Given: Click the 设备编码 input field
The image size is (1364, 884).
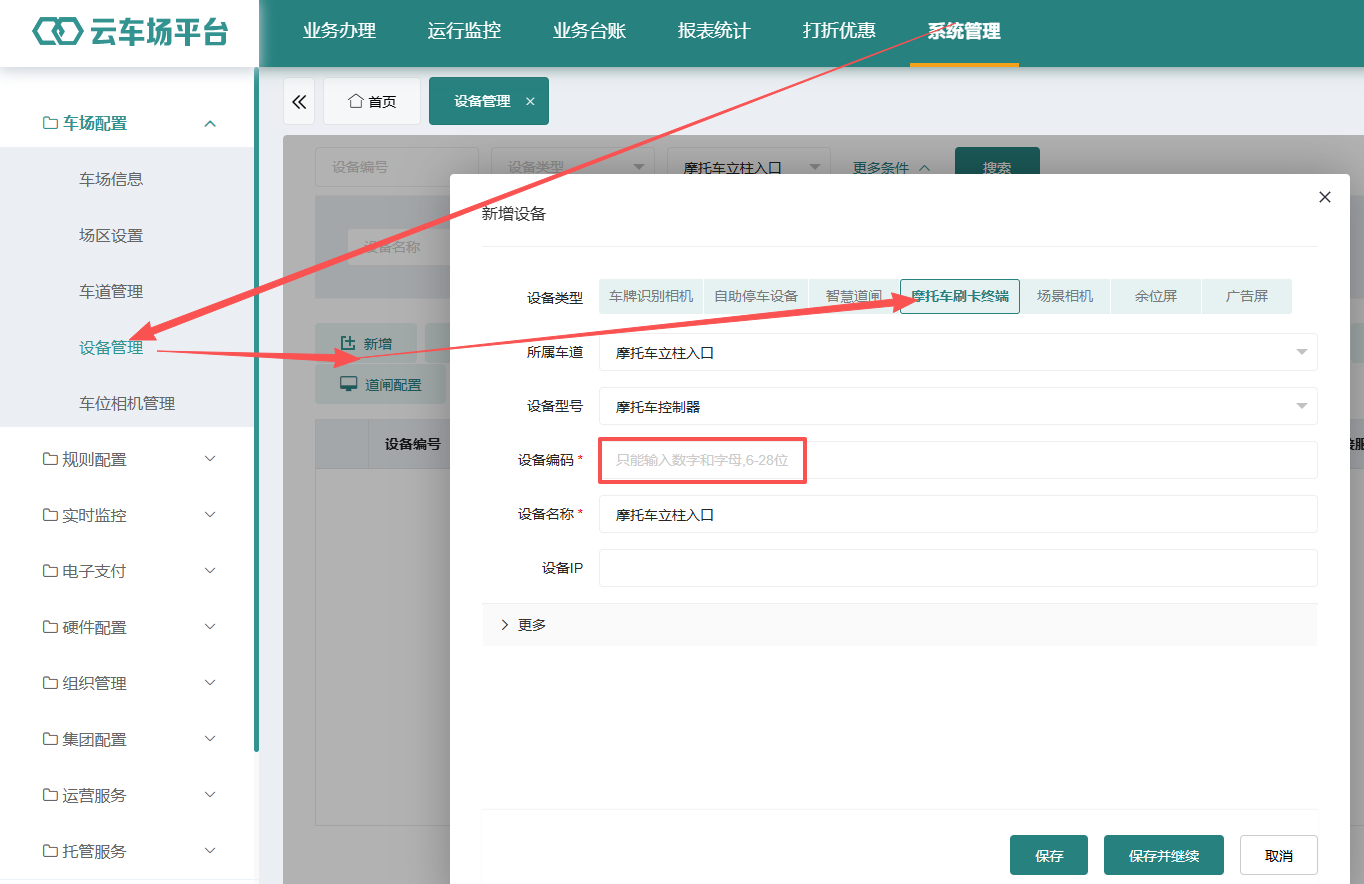Looking at the screenshot, I should click(x=958, y=460).
